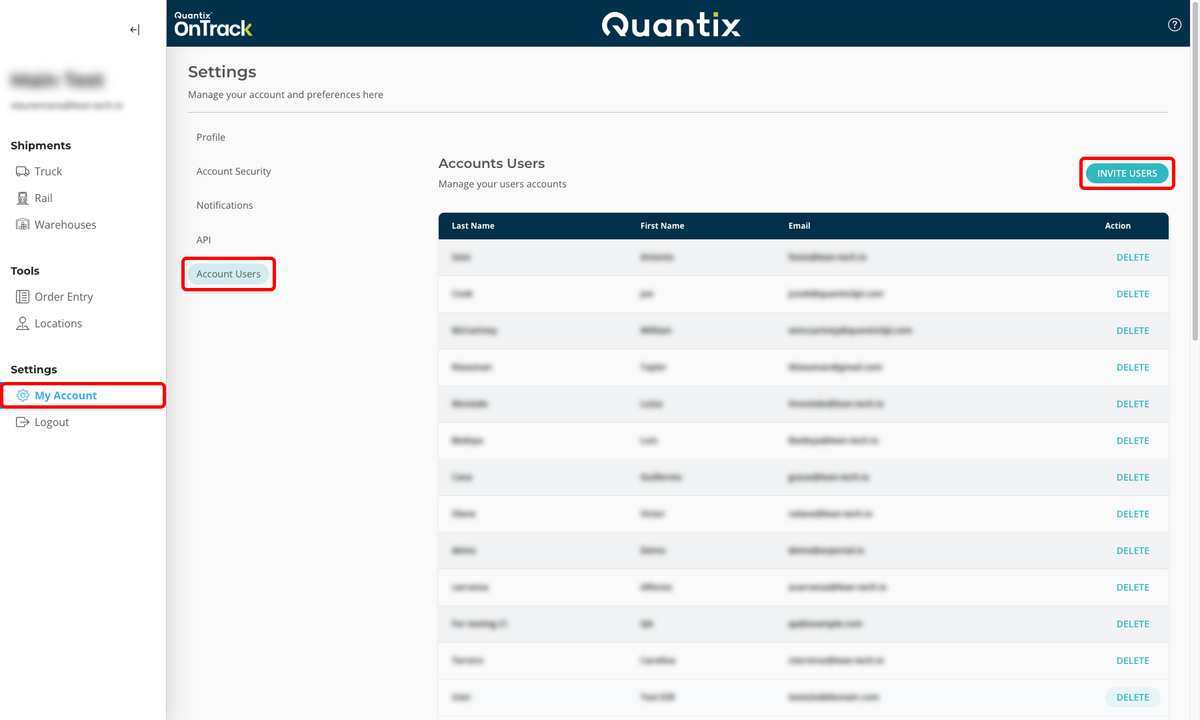Click the Quantix OnTrack logo
This screenshot has width=1200, height=720.
(x=213, y=22)
